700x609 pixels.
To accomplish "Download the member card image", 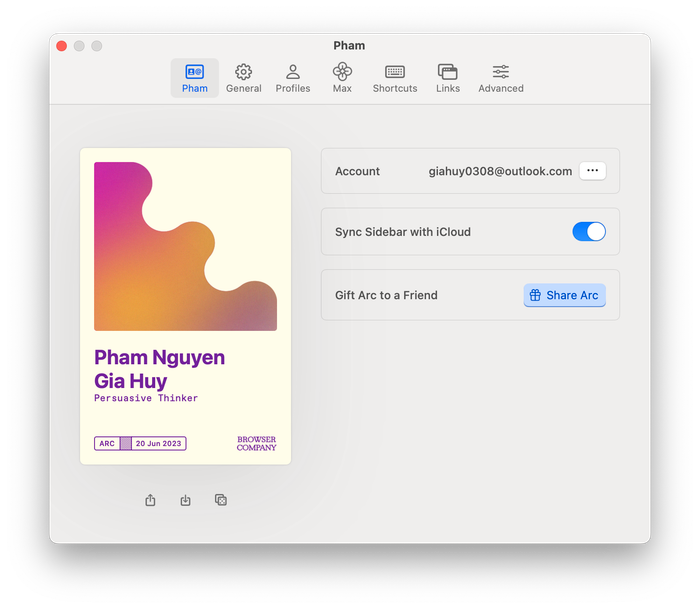I will click(185, 500).
